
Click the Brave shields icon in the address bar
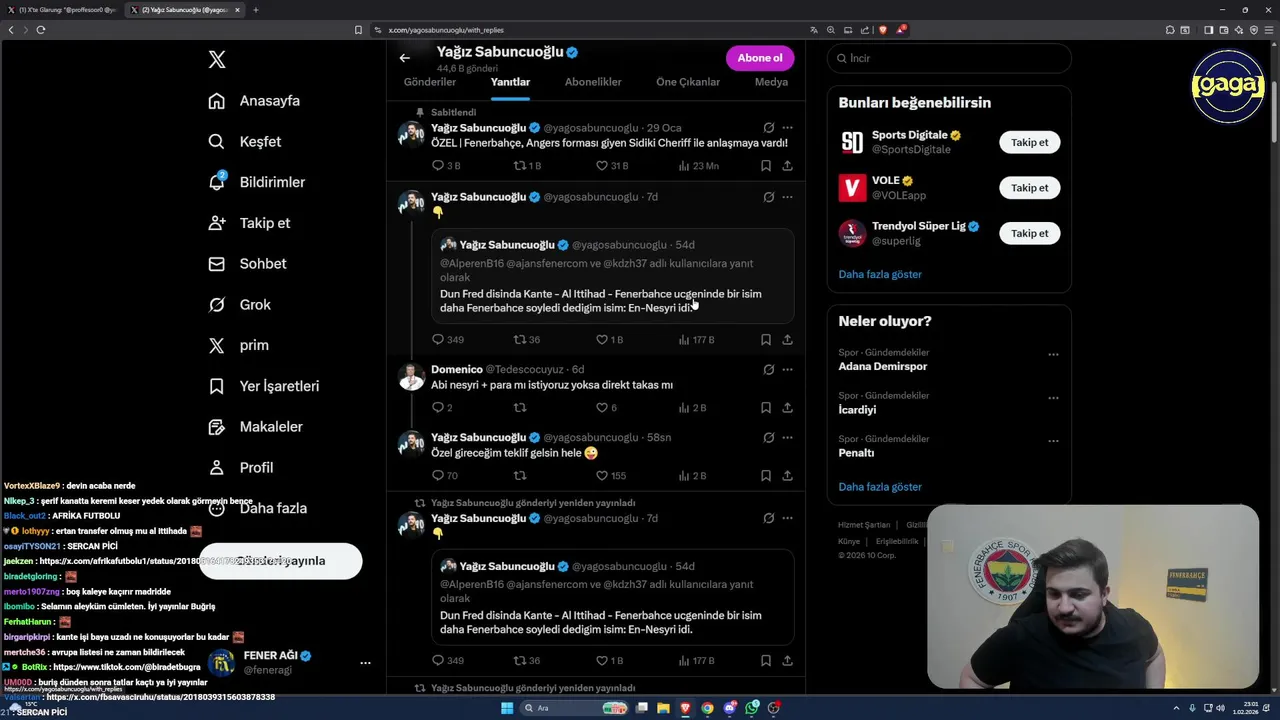883,30
